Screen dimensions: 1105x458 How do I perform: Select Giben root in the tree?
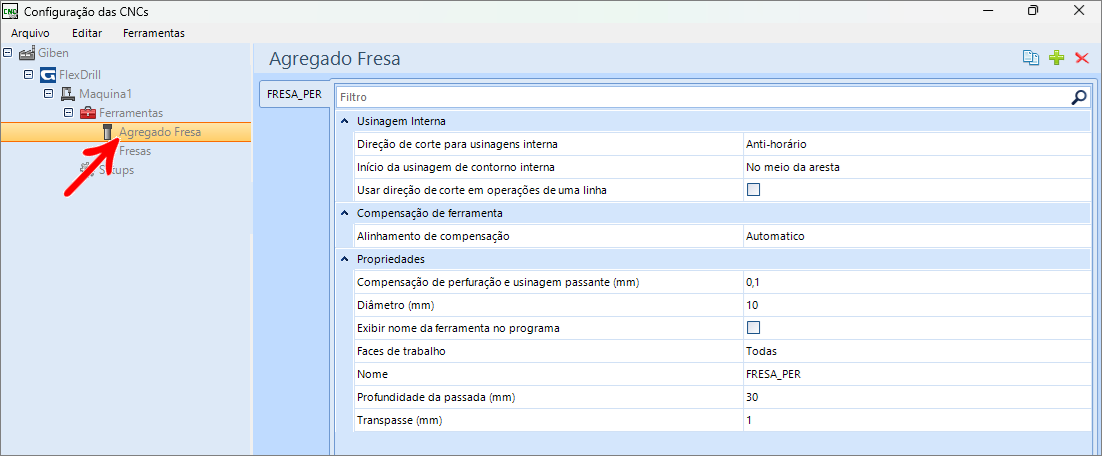point(54,53)
